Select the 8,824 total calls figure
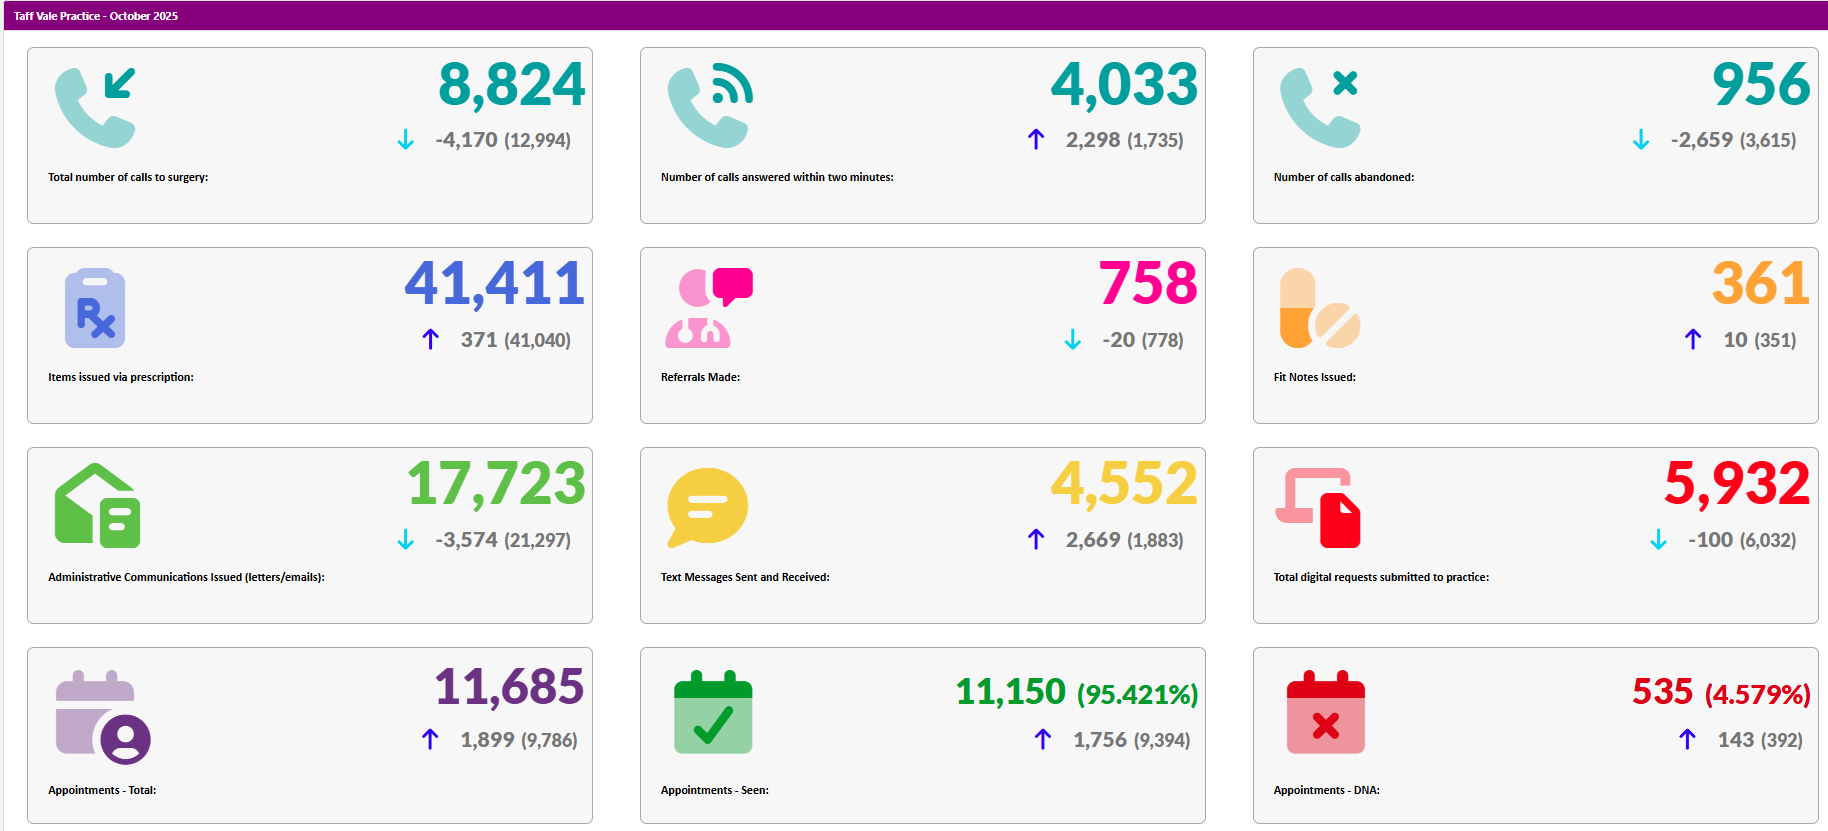 pyautogui.click(x=511, y=85)
